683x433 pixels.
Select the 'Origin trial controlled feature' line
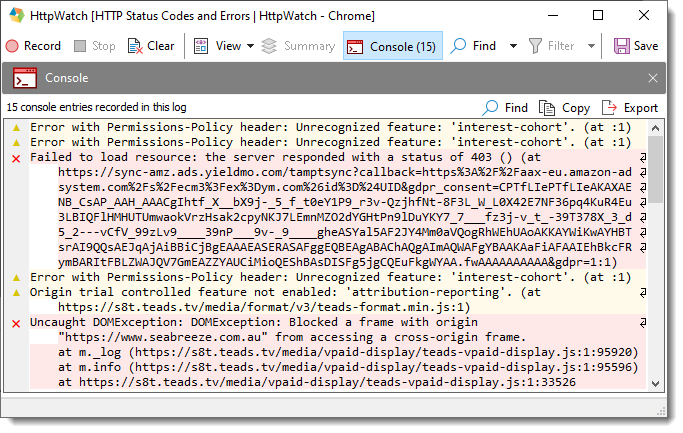pos(285,292)
